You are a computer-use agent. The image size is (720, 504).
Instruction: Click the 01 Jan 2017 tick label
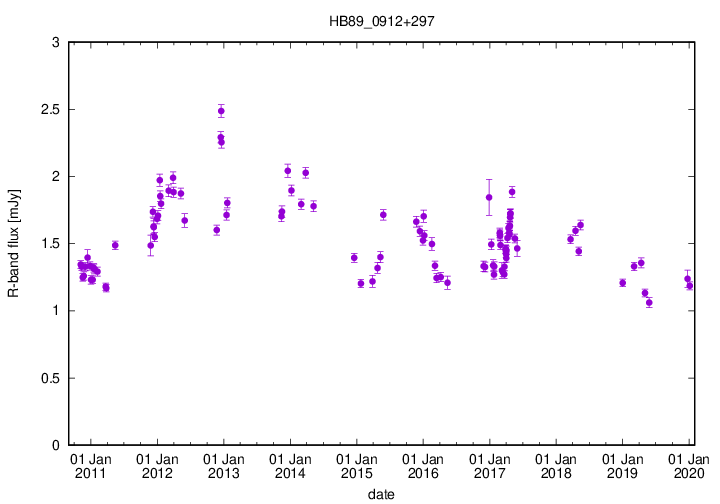(489, 465)
